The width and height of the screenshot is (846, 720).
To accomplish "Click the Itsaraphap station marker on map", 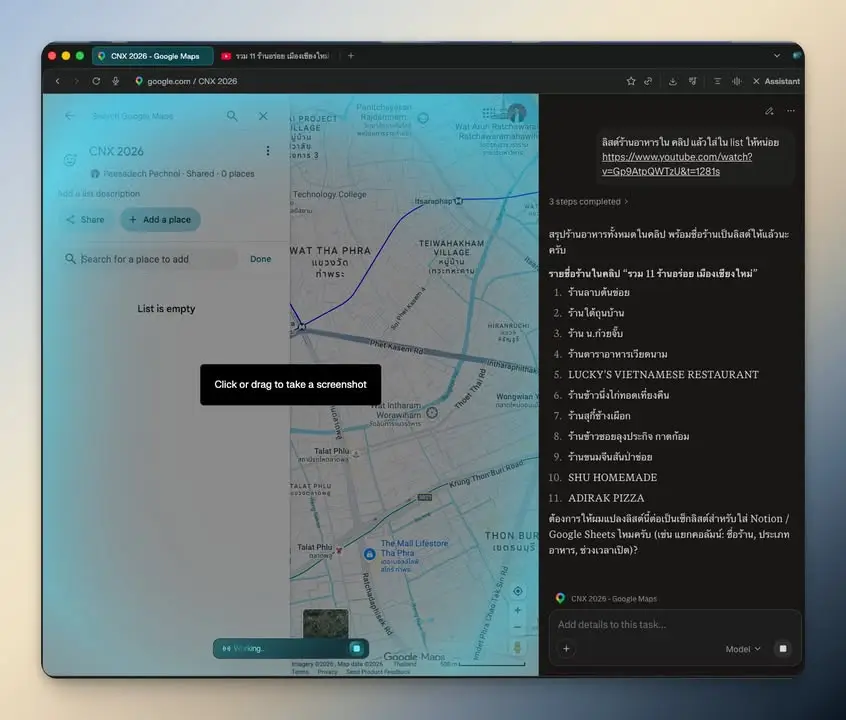I will (459, 201).
